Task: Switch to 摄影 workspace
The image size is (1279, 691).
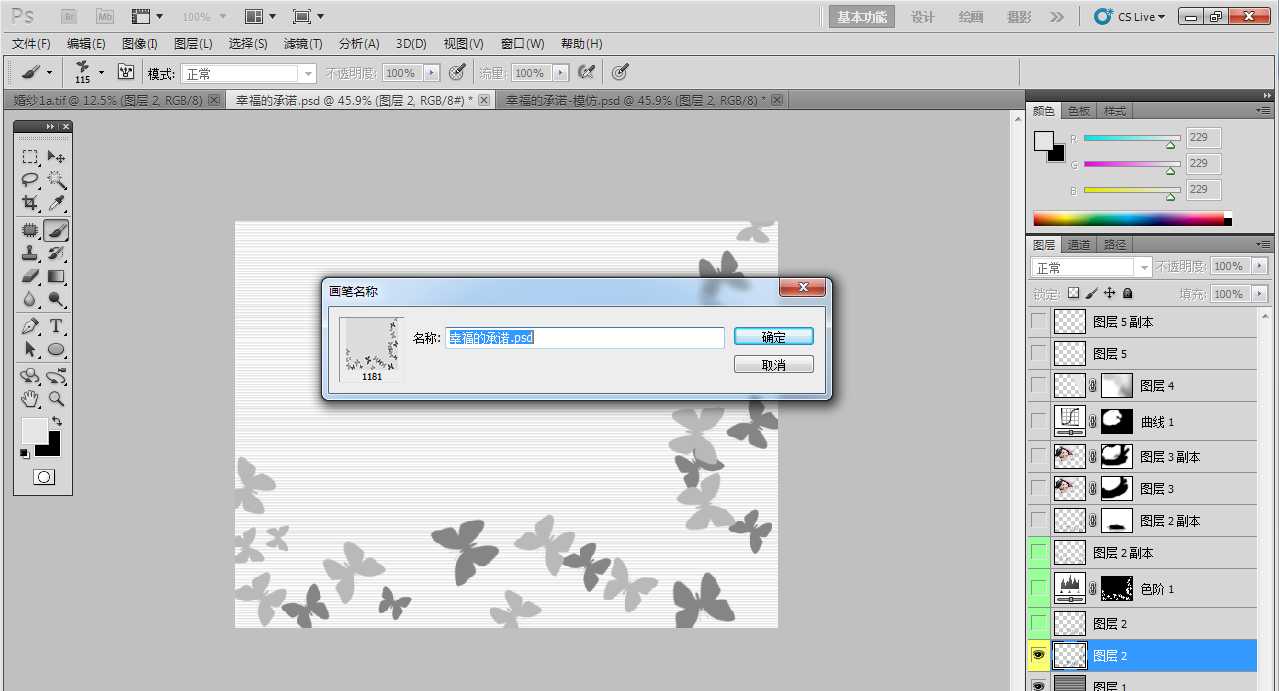Action: pos(1019,17)
